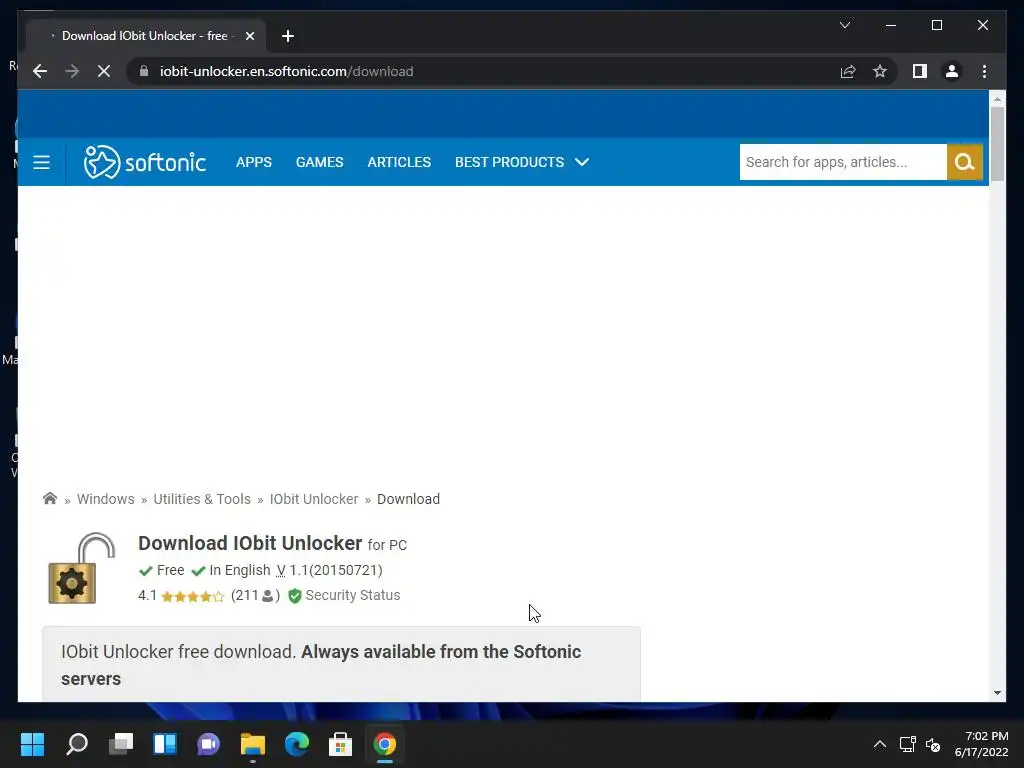Screen dimensions: 1024x768
Task: Open ARTICLES in Softonic navigation
Action: click(x=399, y=162)
